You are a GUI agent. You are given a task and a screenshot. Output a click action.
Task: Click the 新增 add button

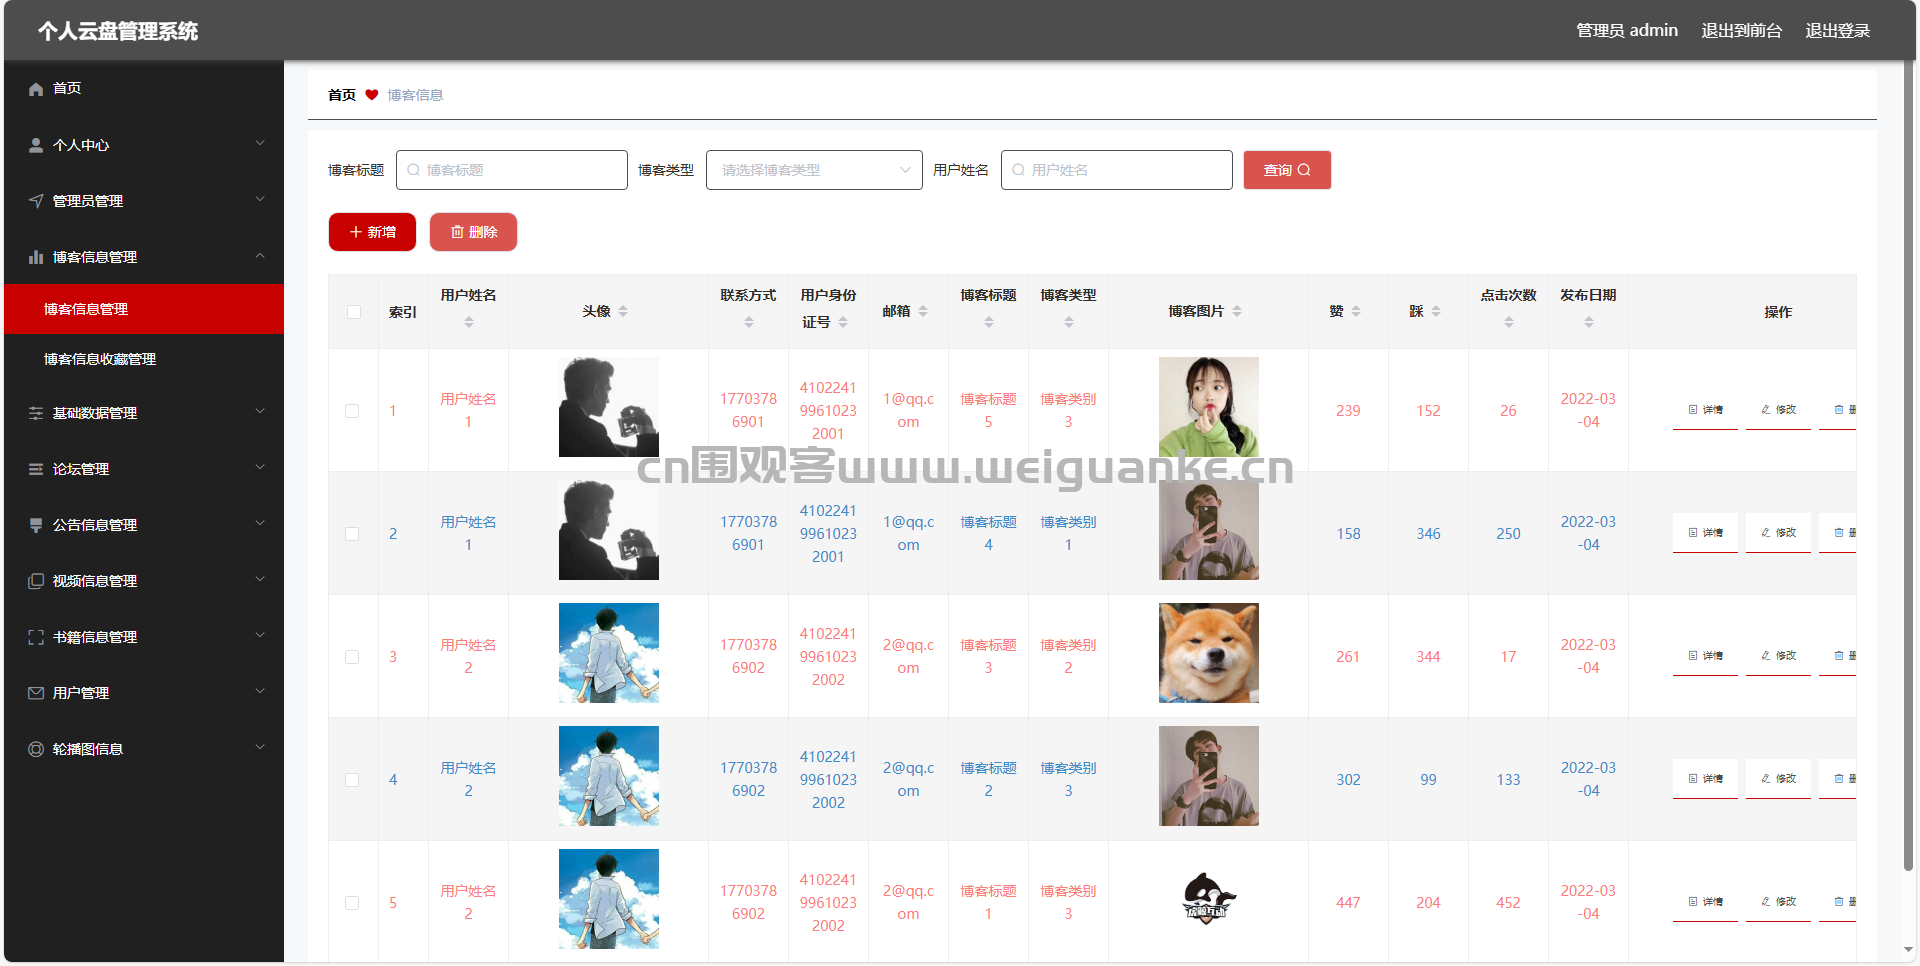coord(372,232)
